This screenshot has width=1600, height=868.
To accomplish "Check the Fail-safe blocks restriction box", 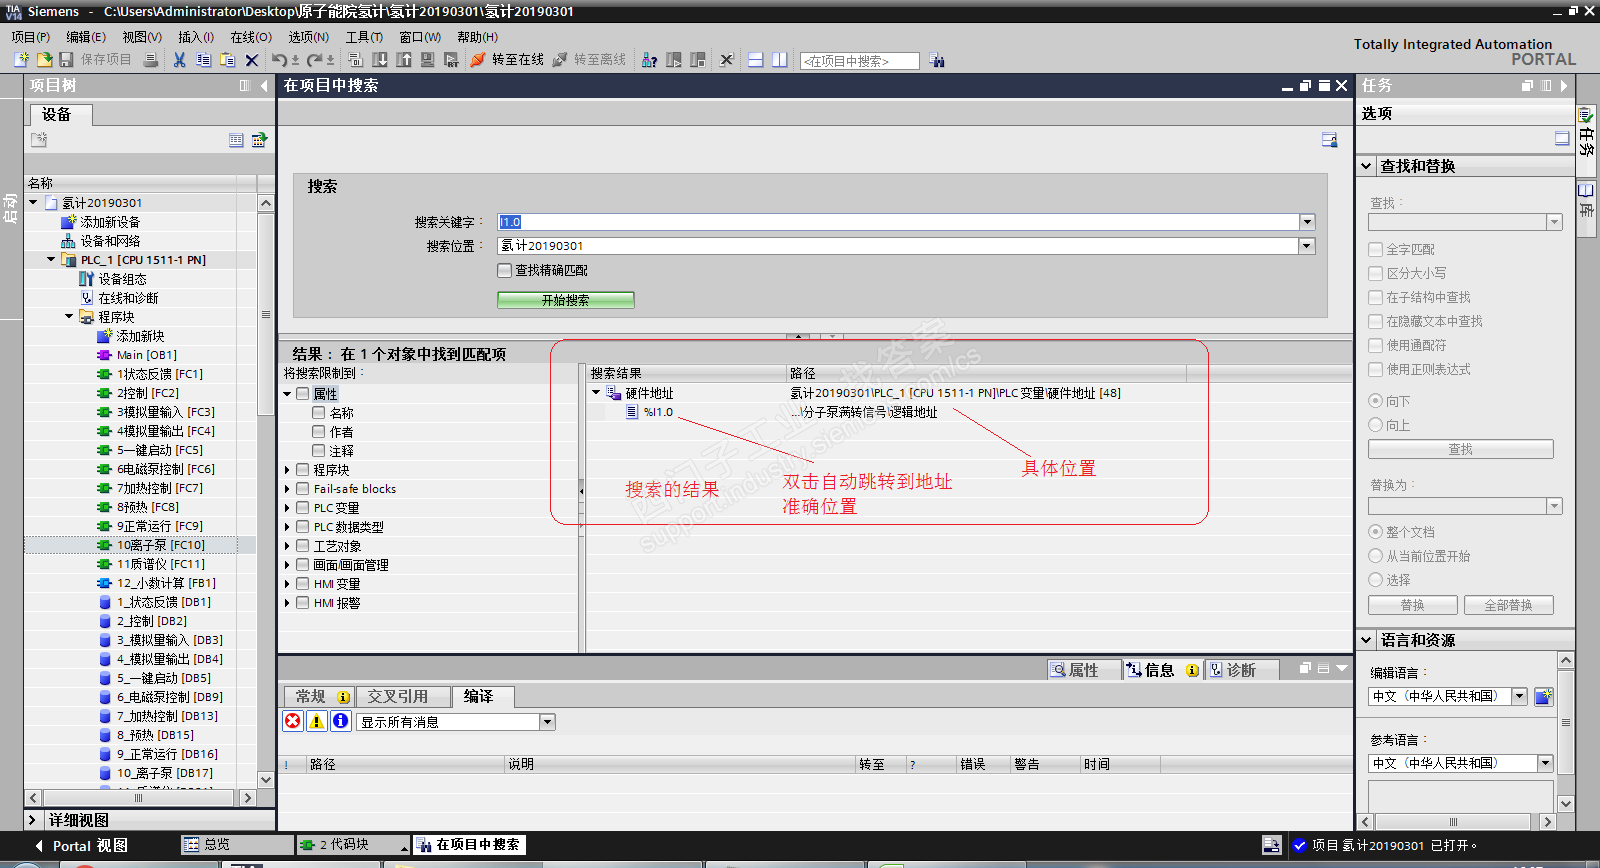I will pos(303,489).
